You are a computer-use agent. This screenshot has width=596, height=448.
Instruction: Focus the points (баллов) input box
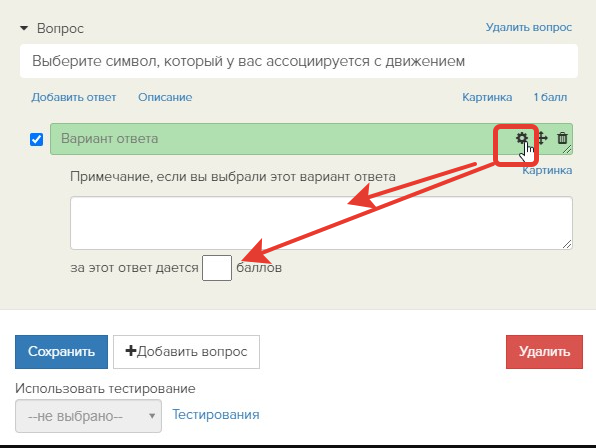[217, 268]
